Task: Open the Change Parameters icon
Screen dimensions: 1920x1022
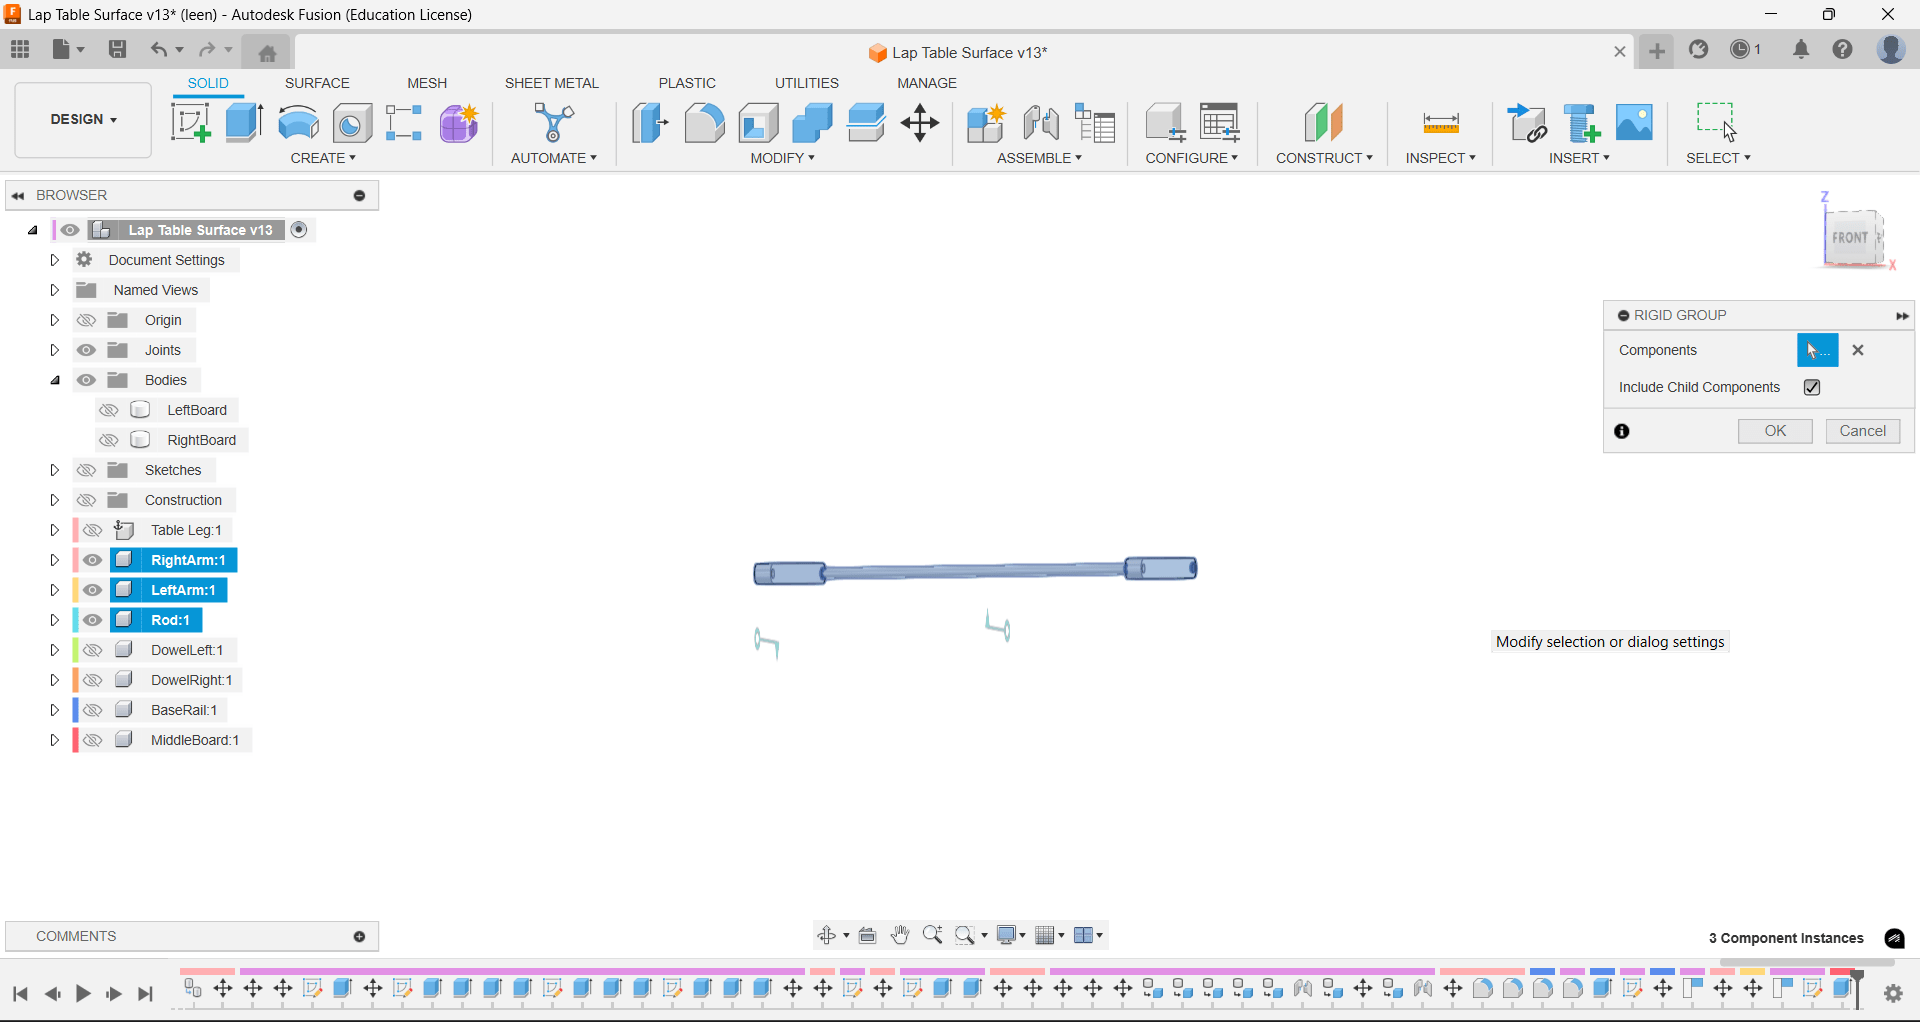Action: [1220, 123]
